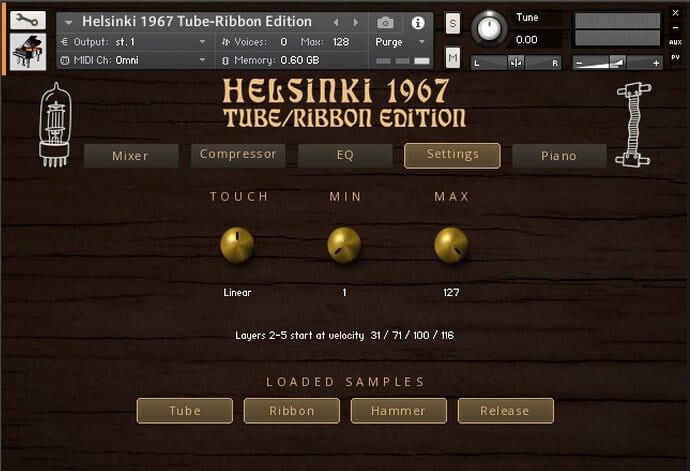Click the grand piano instrument thumbnail
This screenshot has height=471, width=690.
(x=28, y=52)
